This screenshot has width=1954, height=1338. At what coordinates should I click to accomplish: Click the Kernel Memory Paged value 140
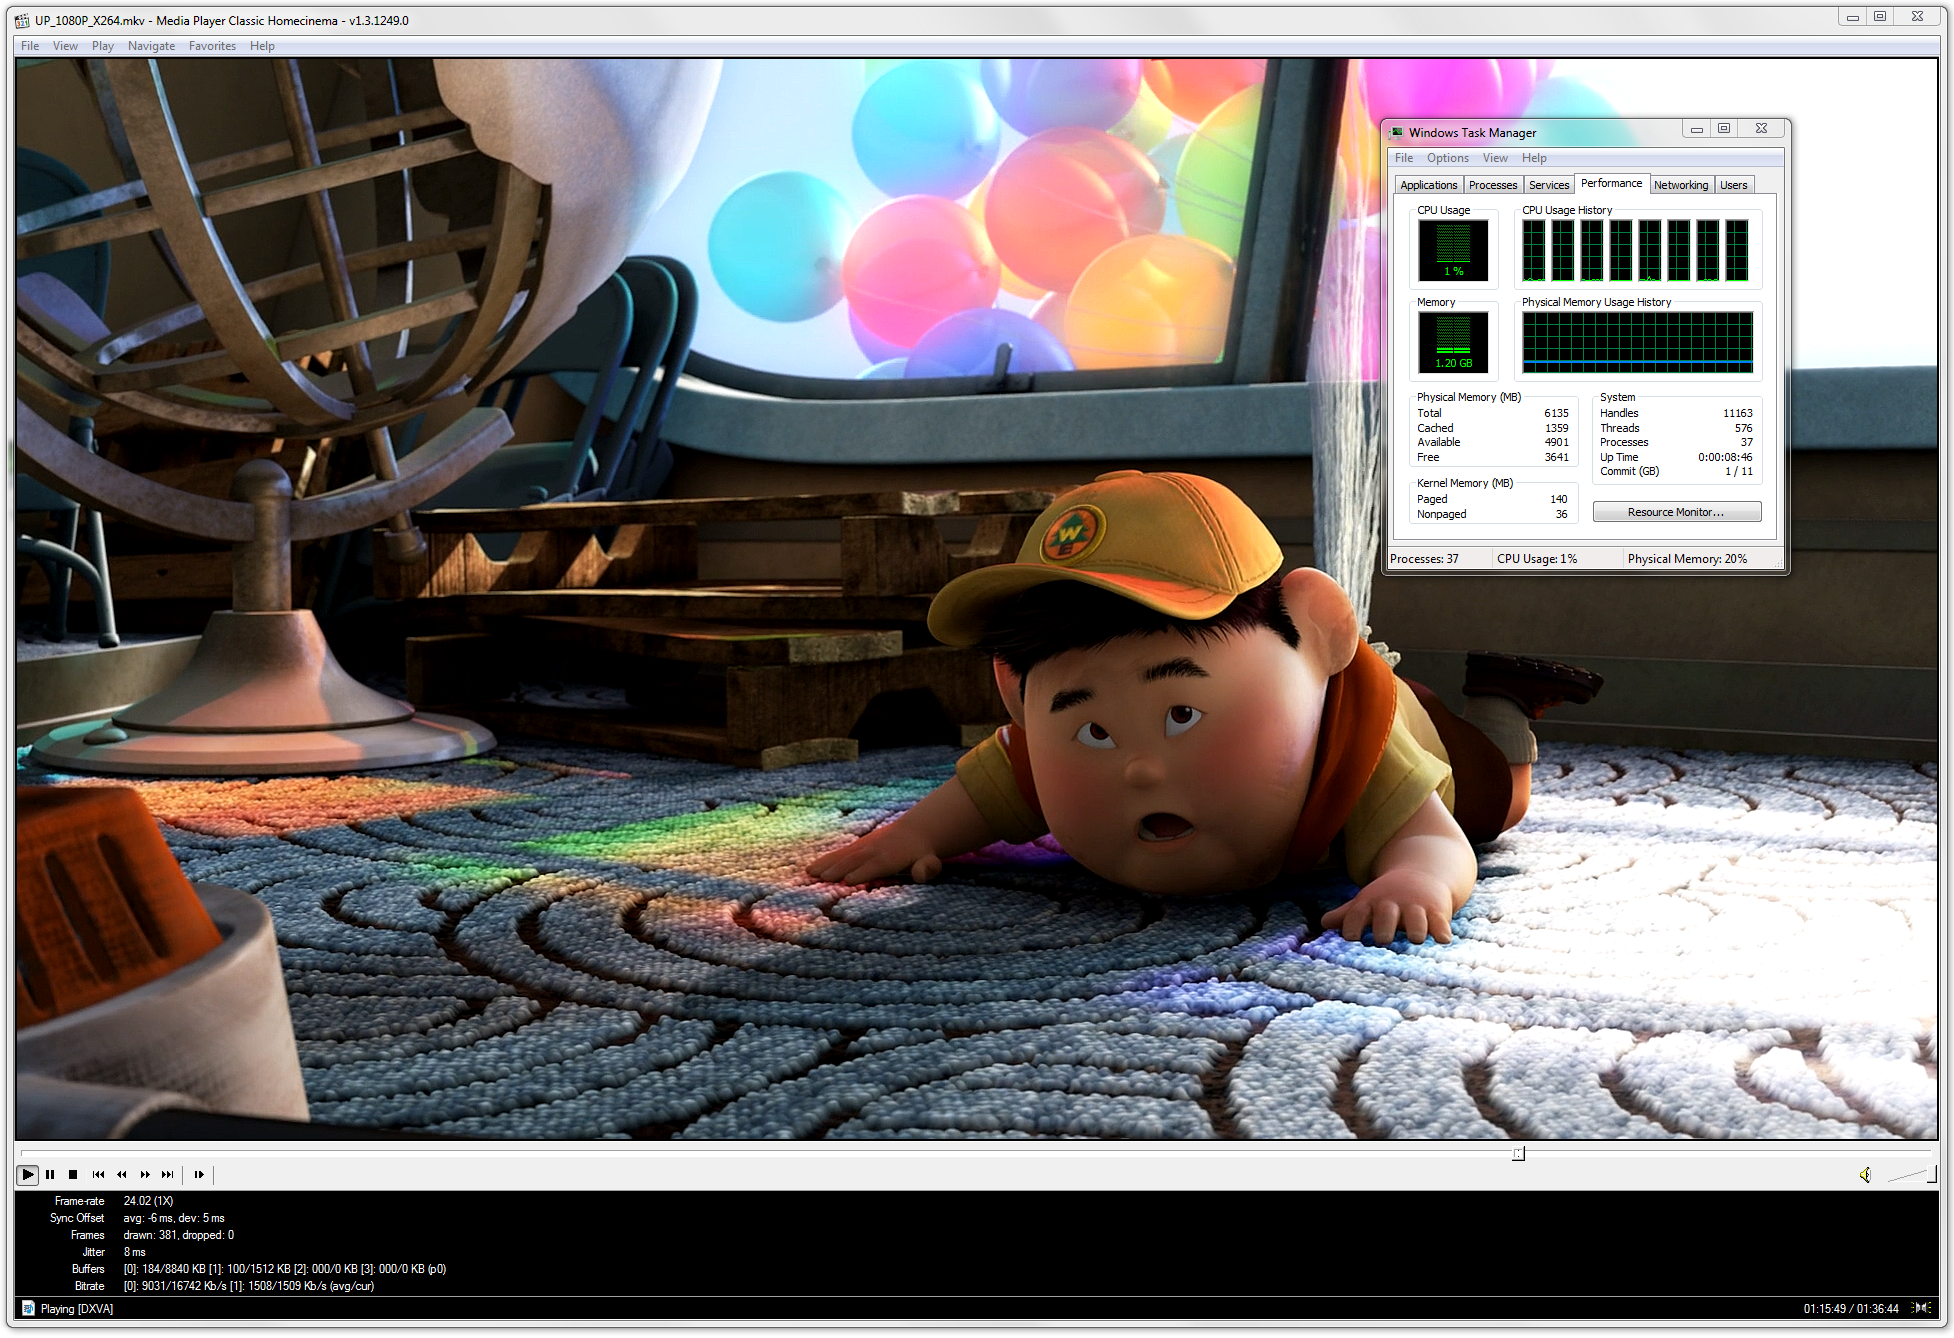tap(1559, 499)
